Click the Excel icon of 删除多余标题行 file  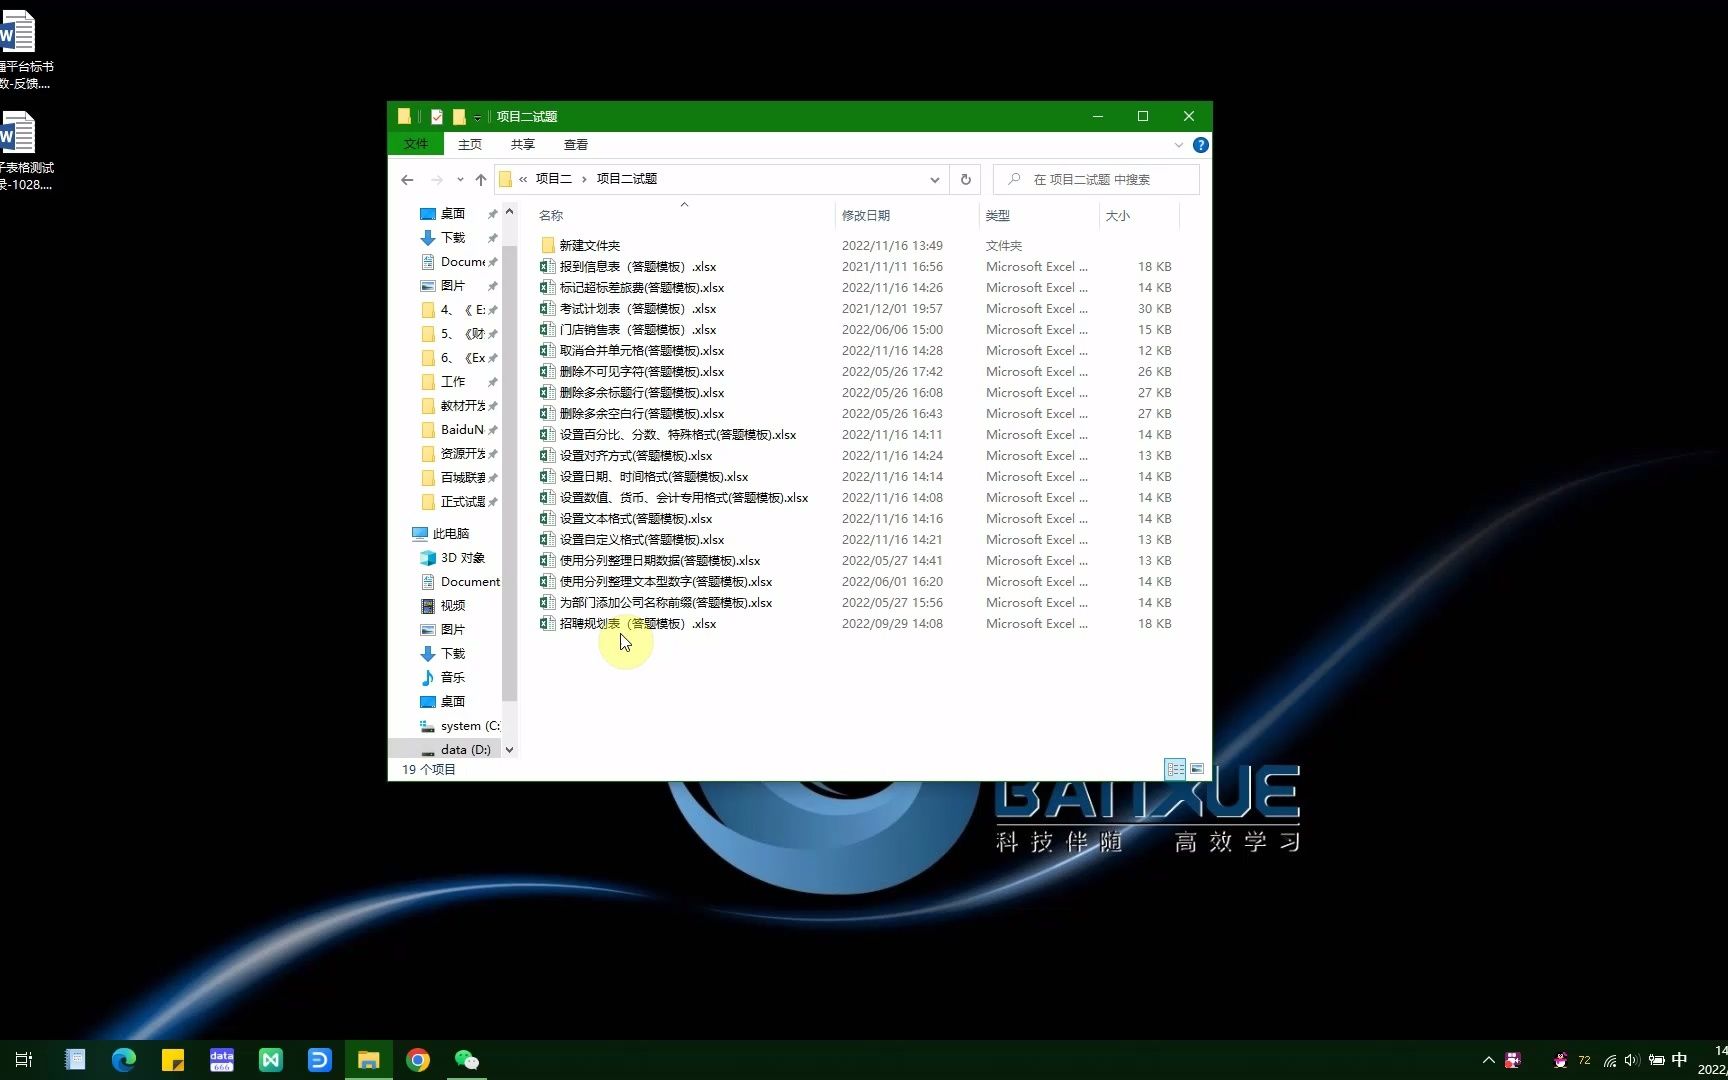point(547,393)
